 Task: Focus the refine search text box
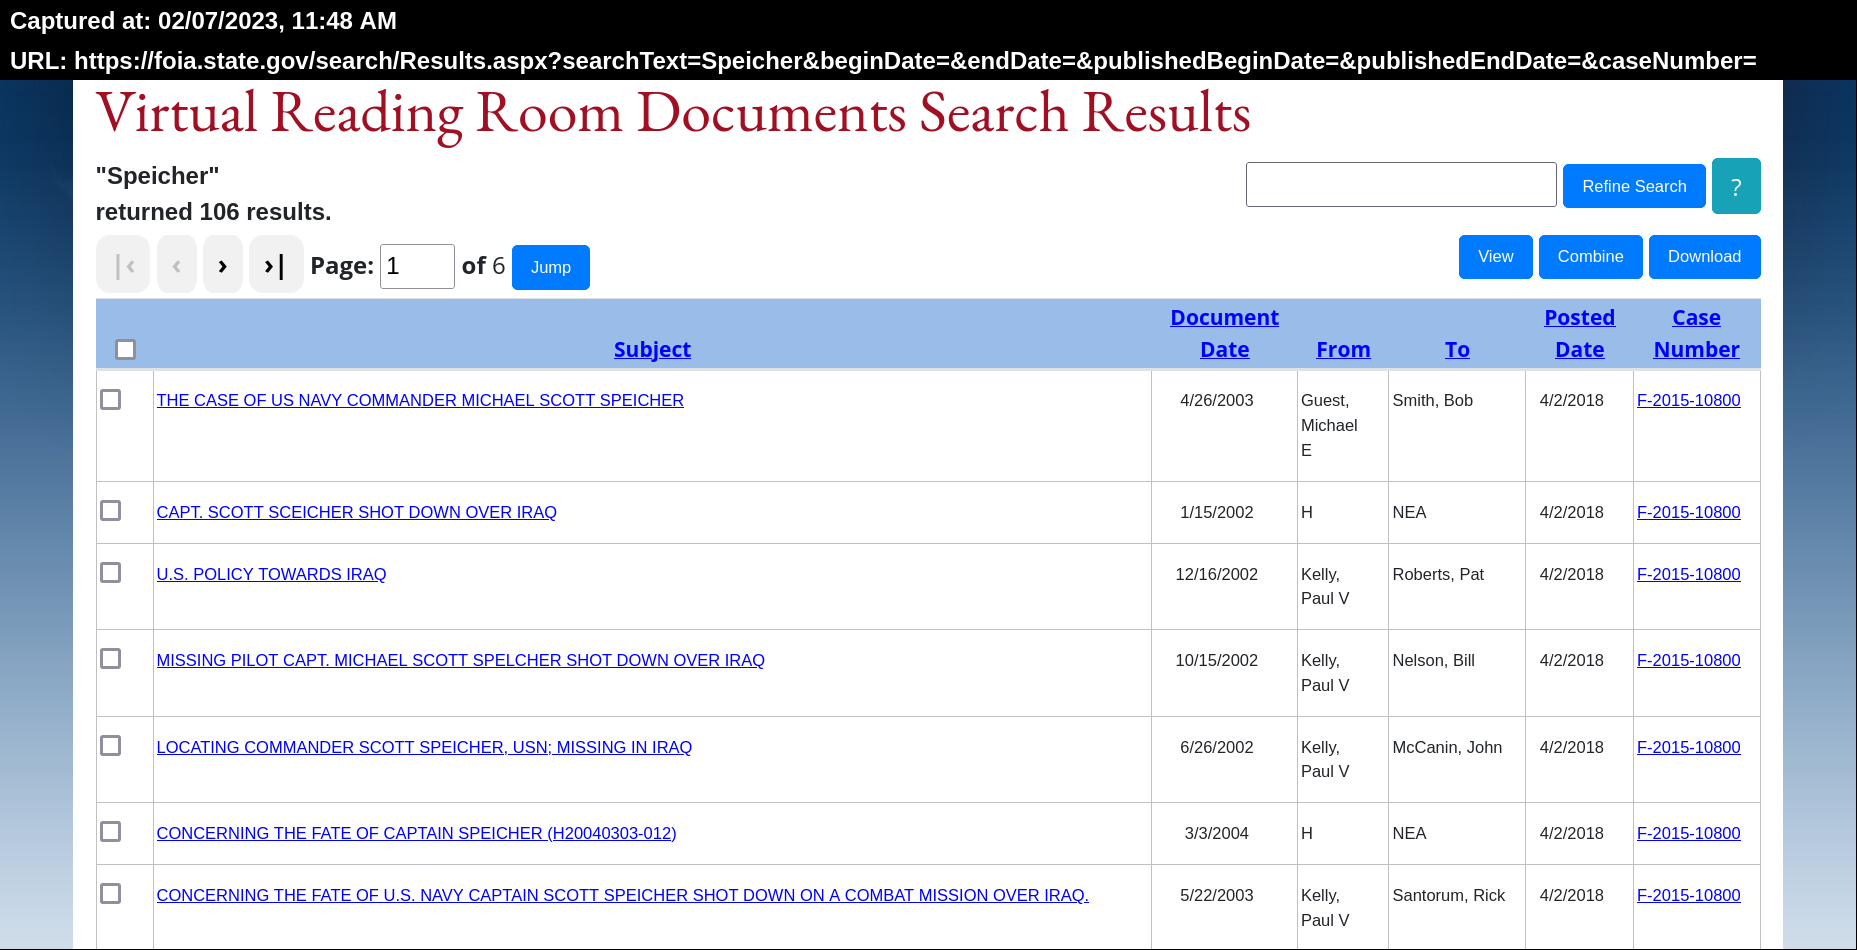tap(1401, 185)
